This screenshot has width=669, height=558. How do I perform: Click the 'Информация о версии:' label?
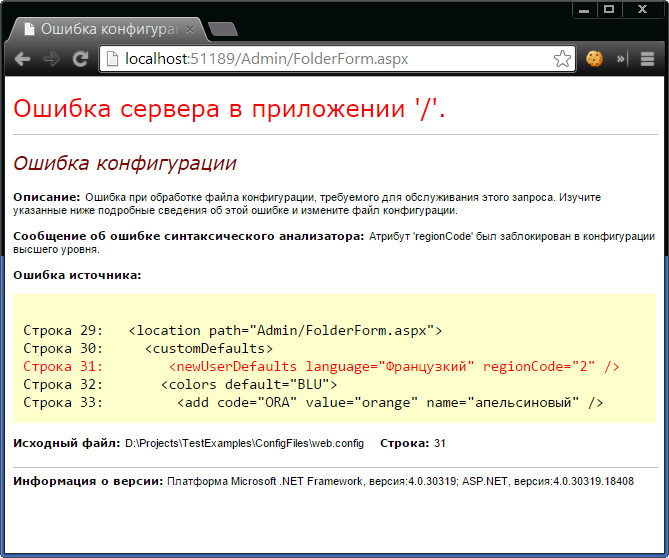click(x=88, y=481)
